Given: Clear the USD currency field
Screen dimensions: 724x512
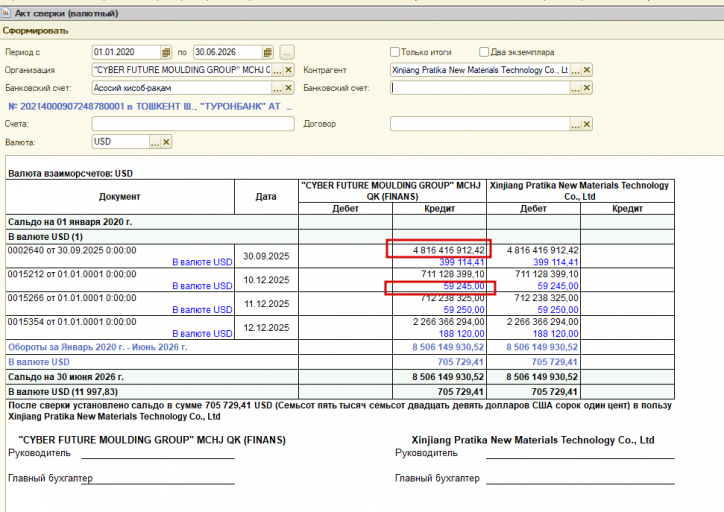Looking at the screenshot, I should click(166, 142).
